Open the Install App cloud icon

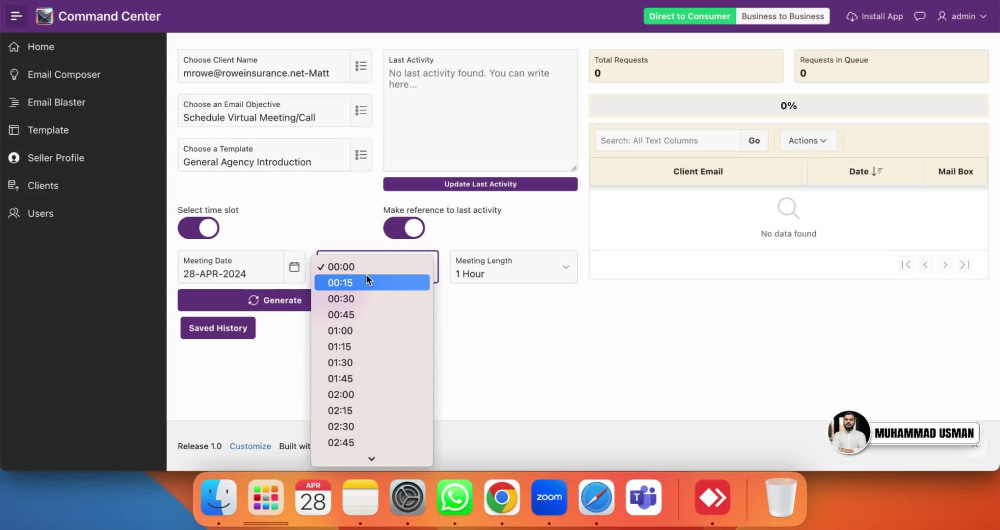pos(852,17)
